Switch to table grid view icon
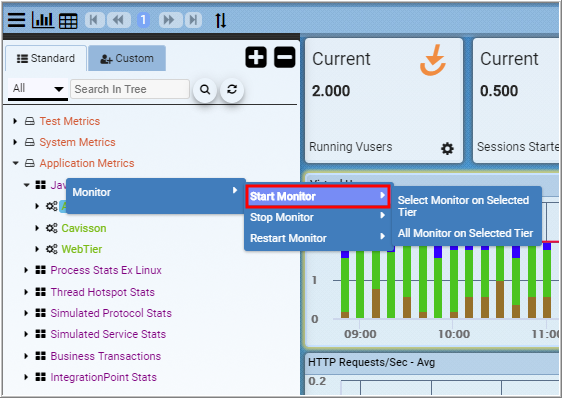 click(x=68, y=21)
